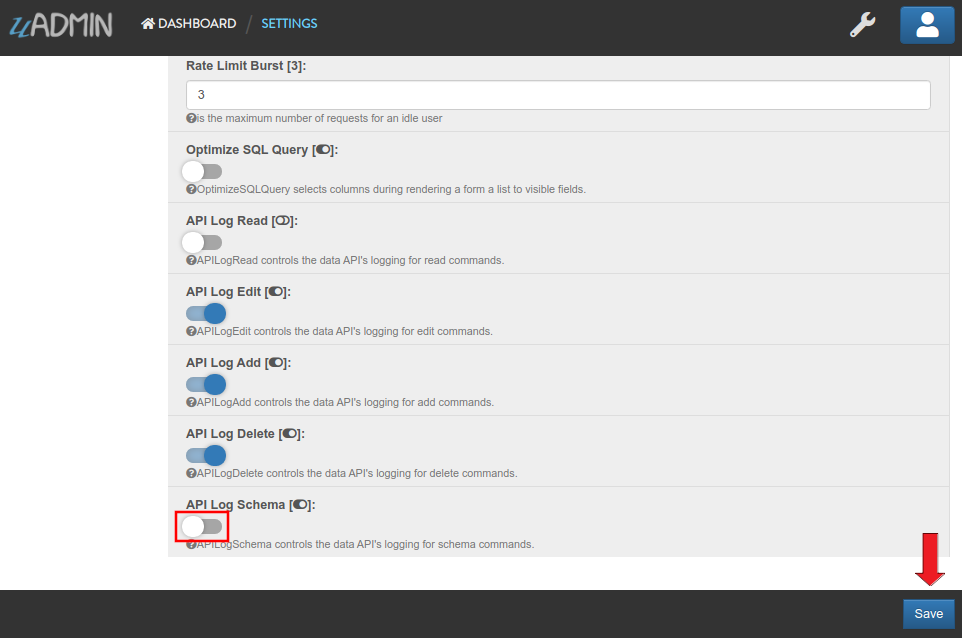Viewport: 962px width, 638px height.
Task: Click help icon beside OptimizeSQLQuery description
Action: tap(191, 190)
